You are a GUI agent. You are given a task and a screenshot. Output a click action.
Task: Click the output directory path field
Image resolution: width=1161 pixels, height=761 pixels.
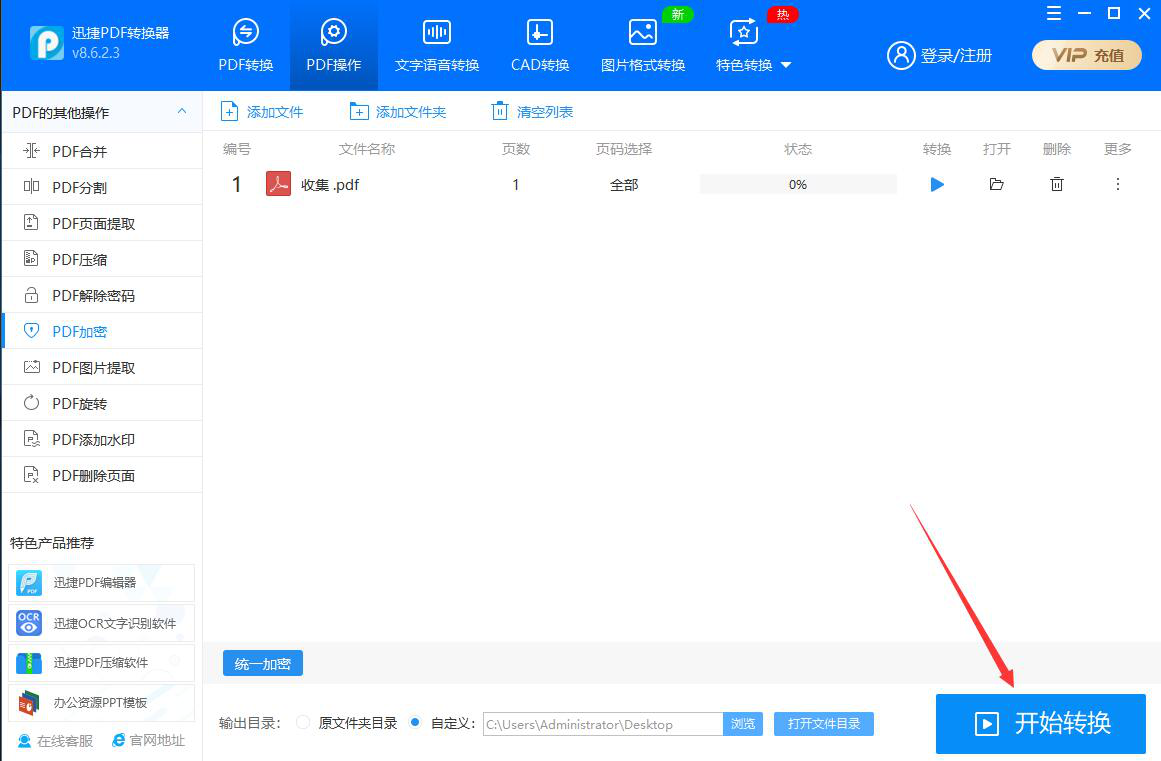click(x=603, y=724)
